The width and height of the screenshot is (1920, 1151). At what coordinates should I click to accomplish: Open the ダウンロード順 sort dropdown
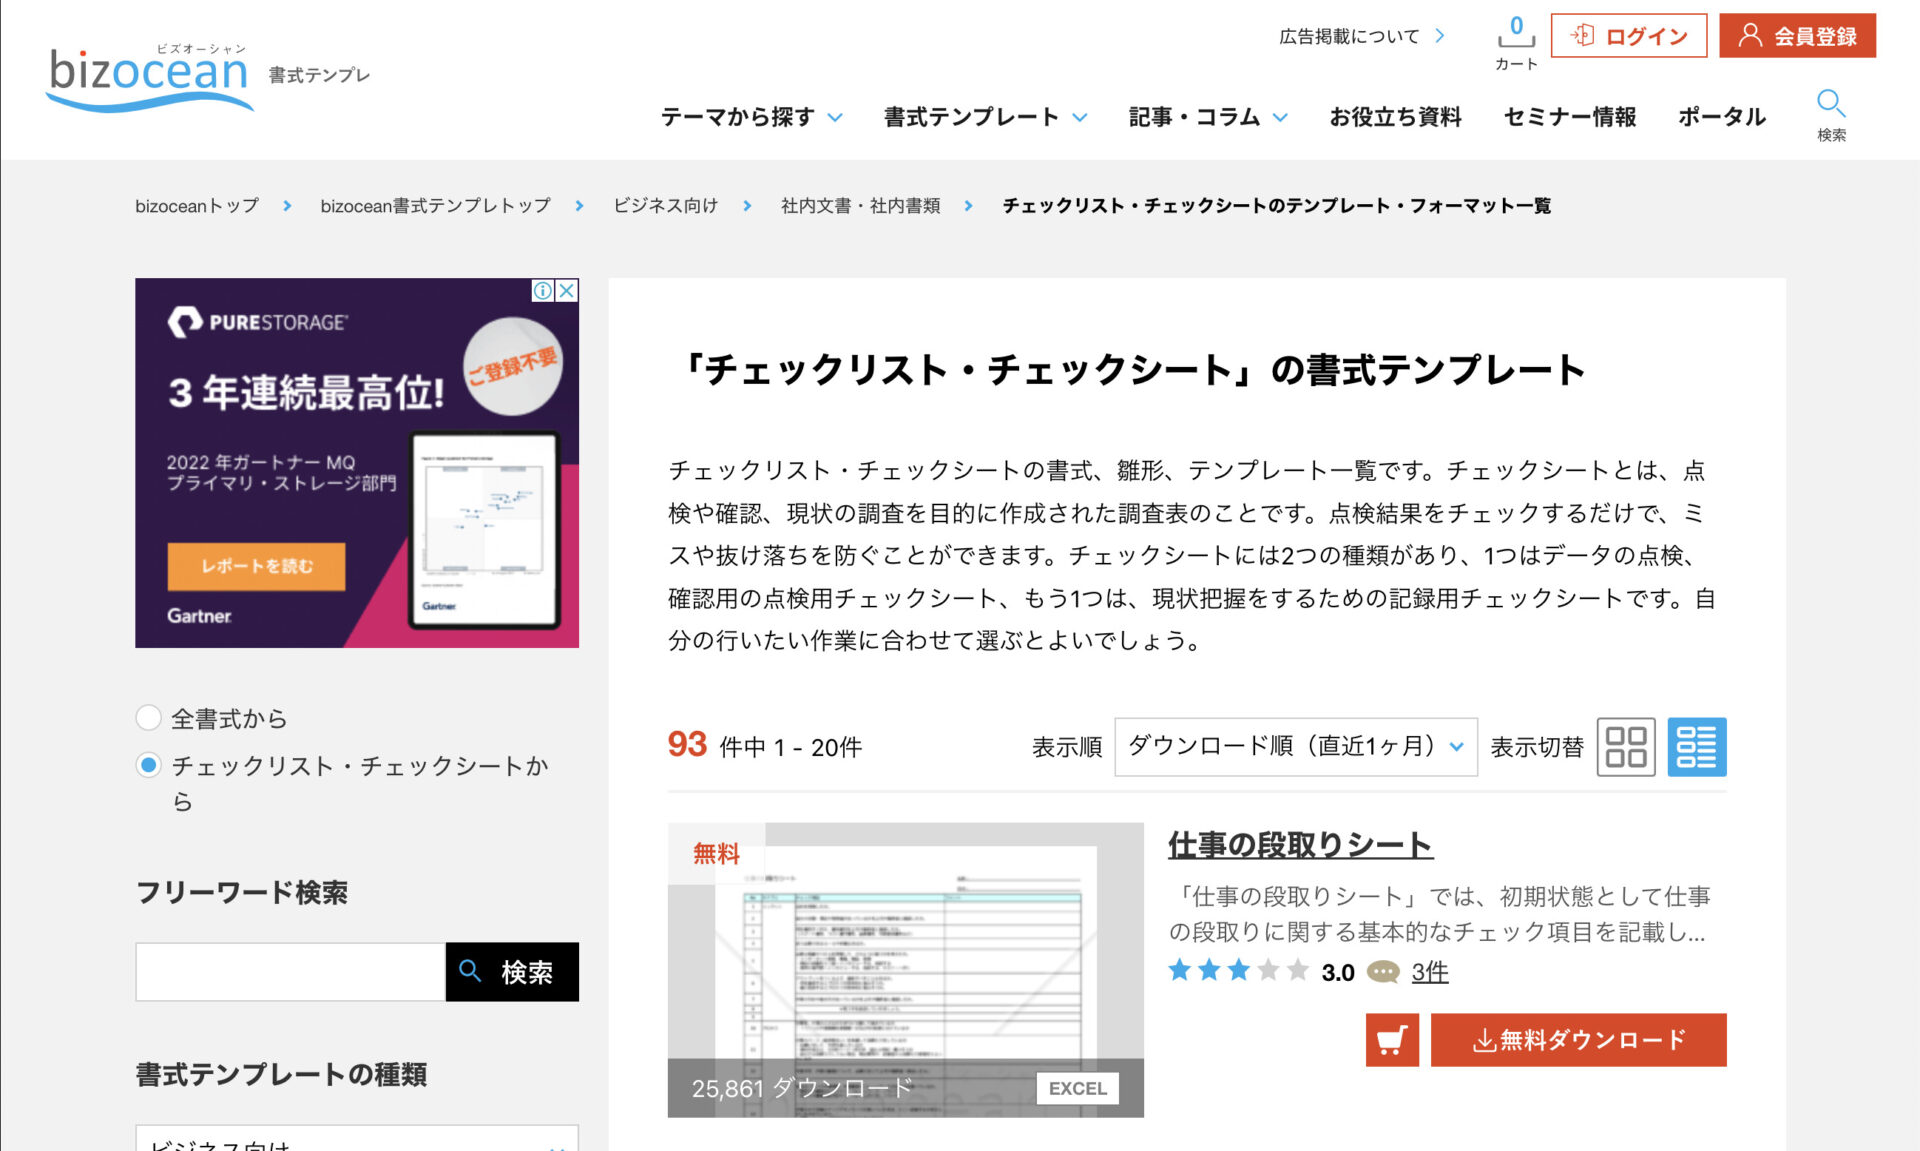tap(1295, 746)
